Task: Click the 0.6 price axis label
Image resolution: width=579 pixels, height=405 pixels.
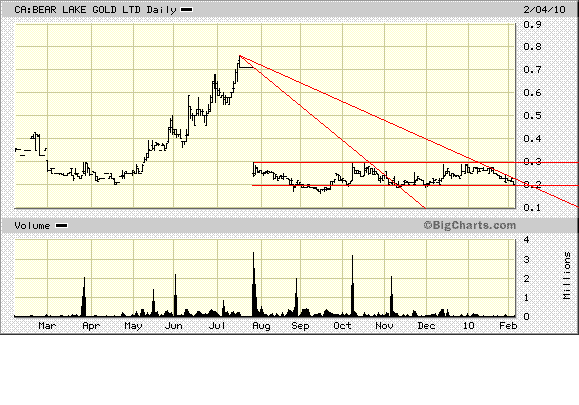Action: [x=532, y=93]
